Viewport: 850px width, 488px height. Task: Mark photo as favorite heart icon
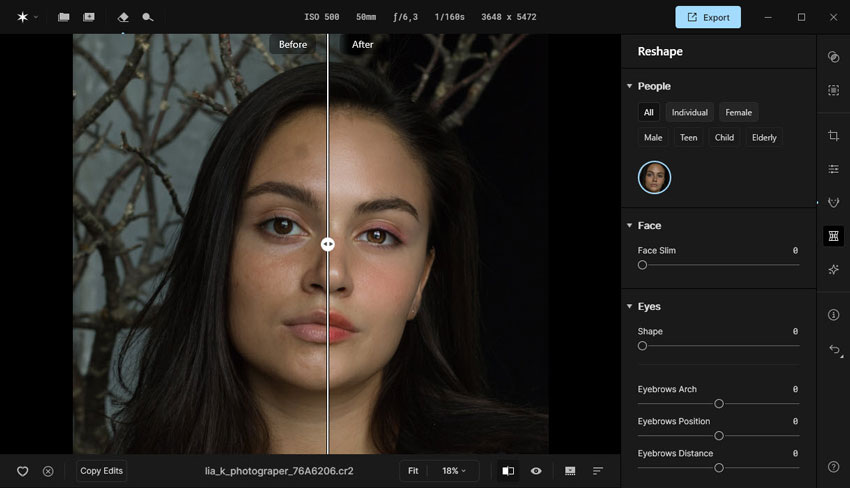click(23, 471)
